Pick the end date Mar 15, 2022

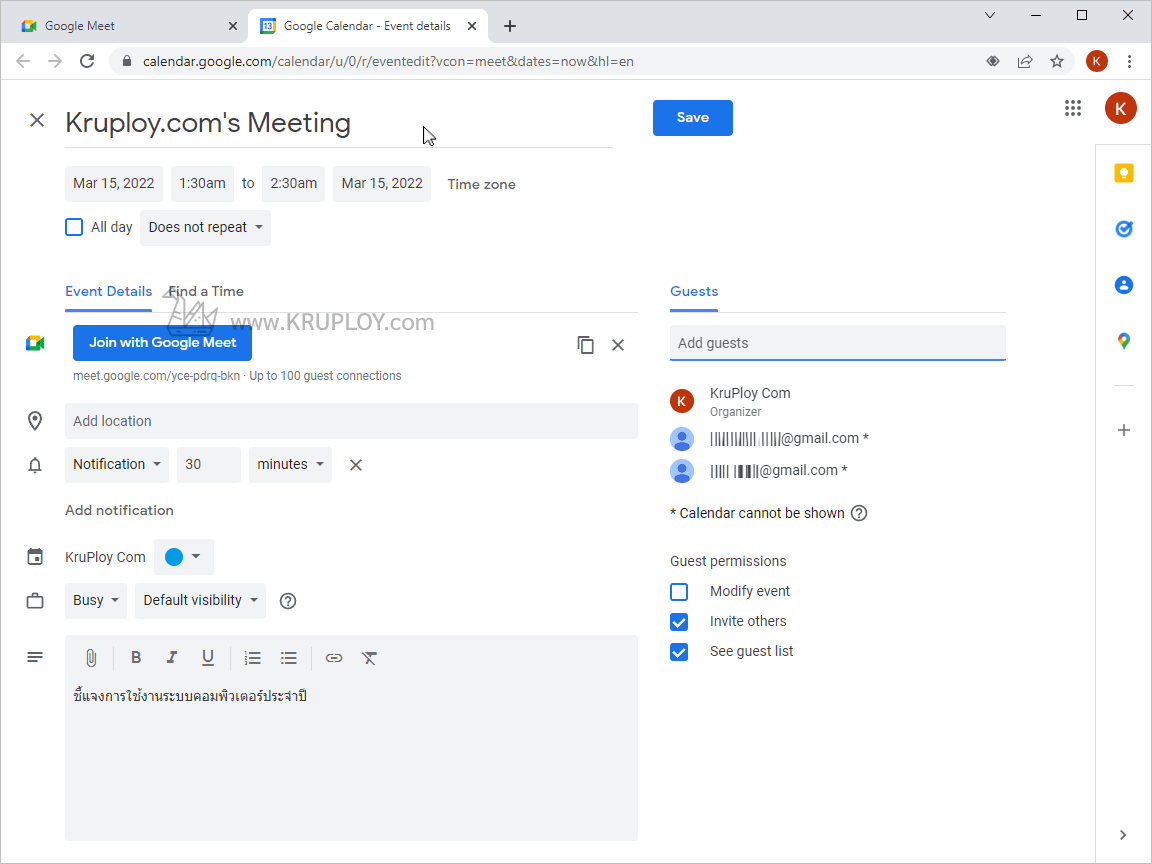382,184
